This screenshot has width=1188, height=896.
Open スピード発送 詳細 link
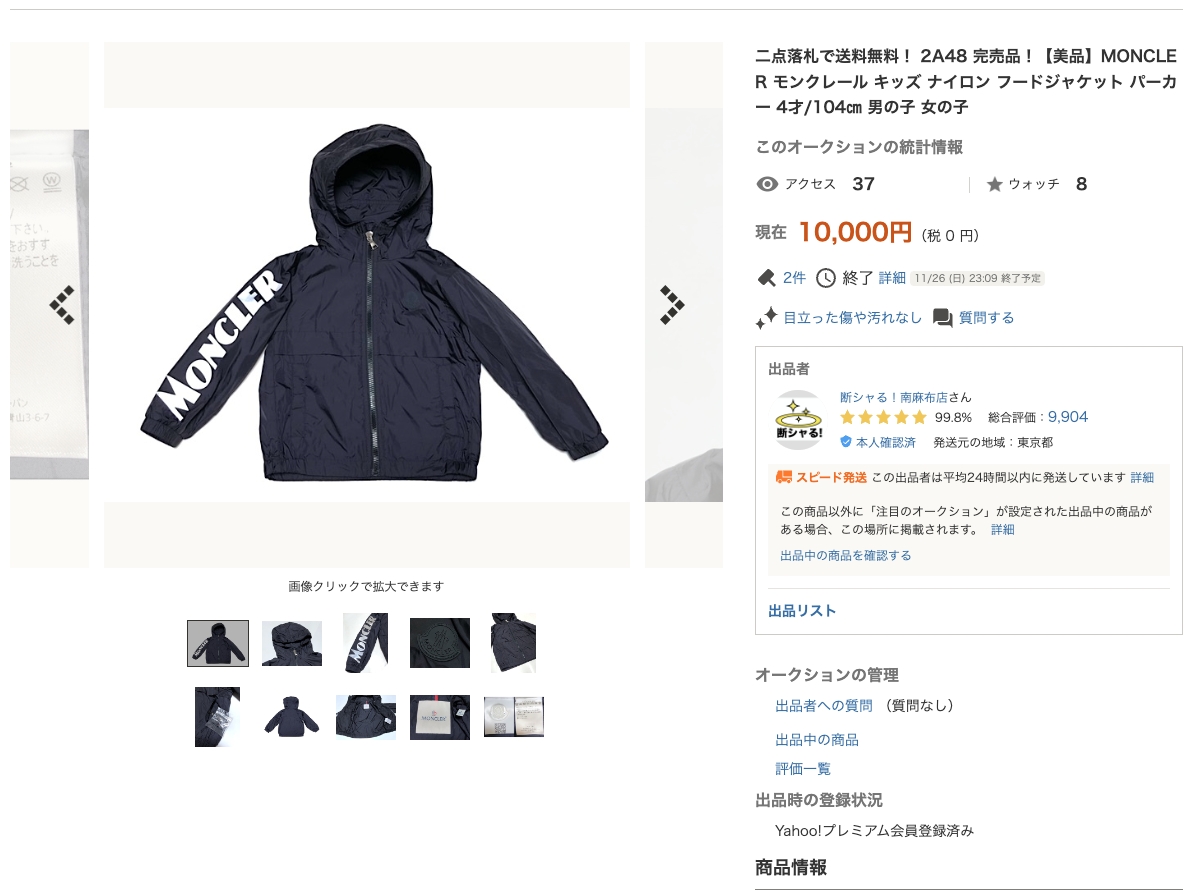[x=1142, y=477]
